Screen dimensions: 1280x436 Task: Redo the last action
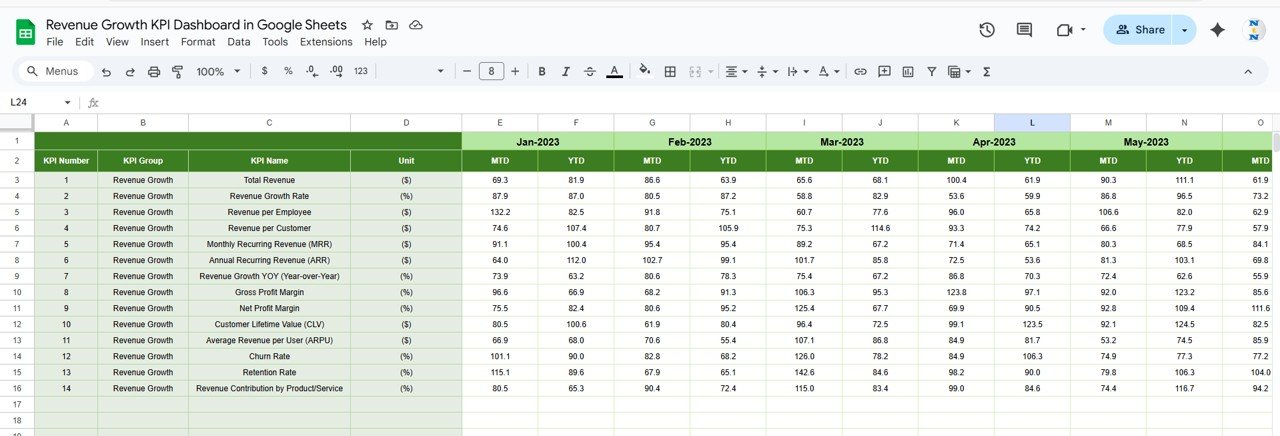129,72
